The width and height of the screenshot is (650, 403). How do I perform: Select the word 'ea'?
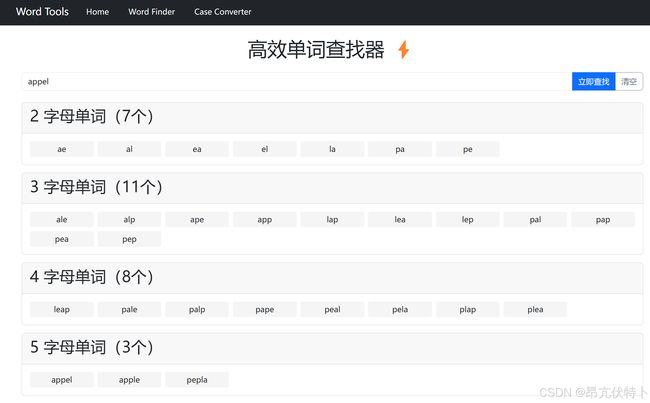click(x=197, y=149)
